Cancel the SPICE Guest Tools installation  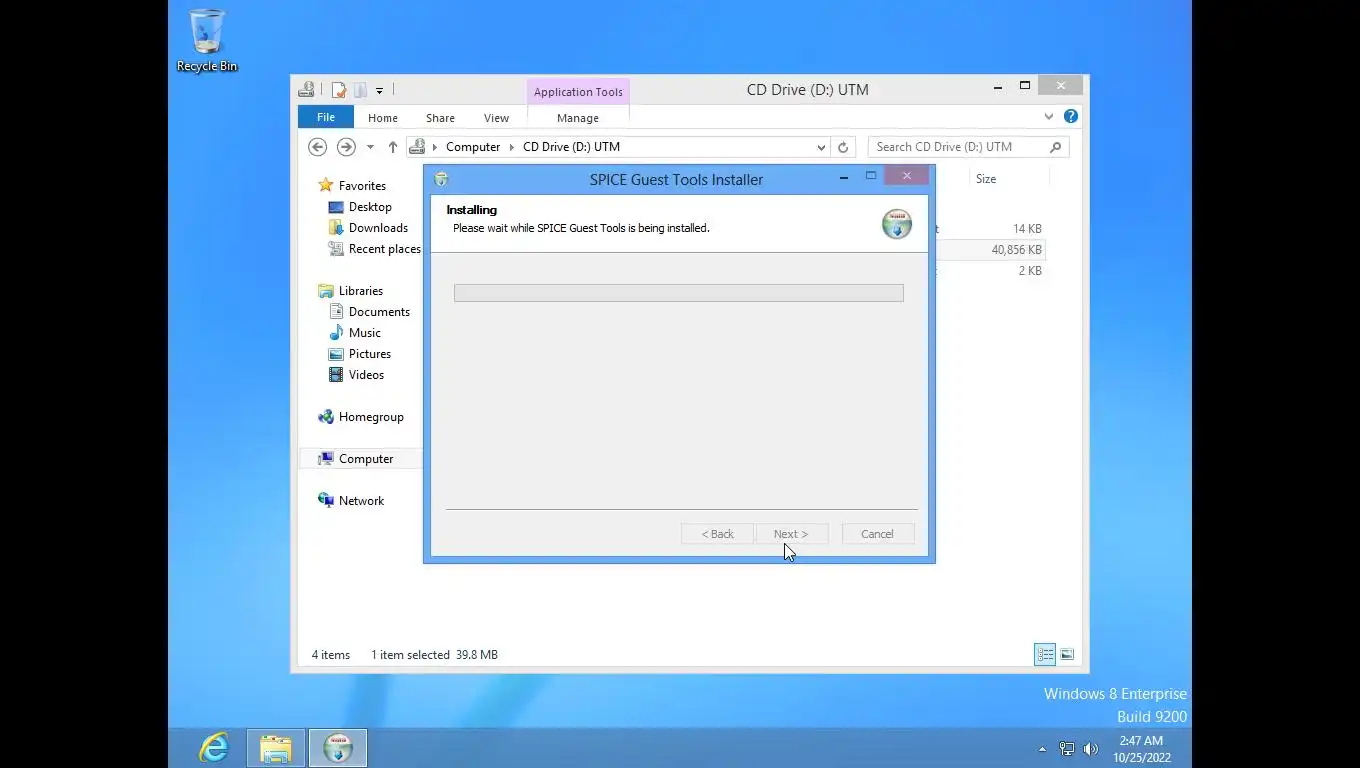[877, 534]
